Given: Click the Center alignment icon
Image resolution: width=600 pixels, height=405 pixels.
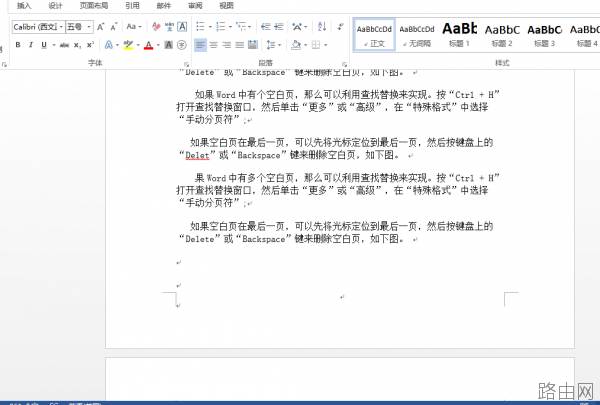Looking at the screenshot, I should coord(213,45).
